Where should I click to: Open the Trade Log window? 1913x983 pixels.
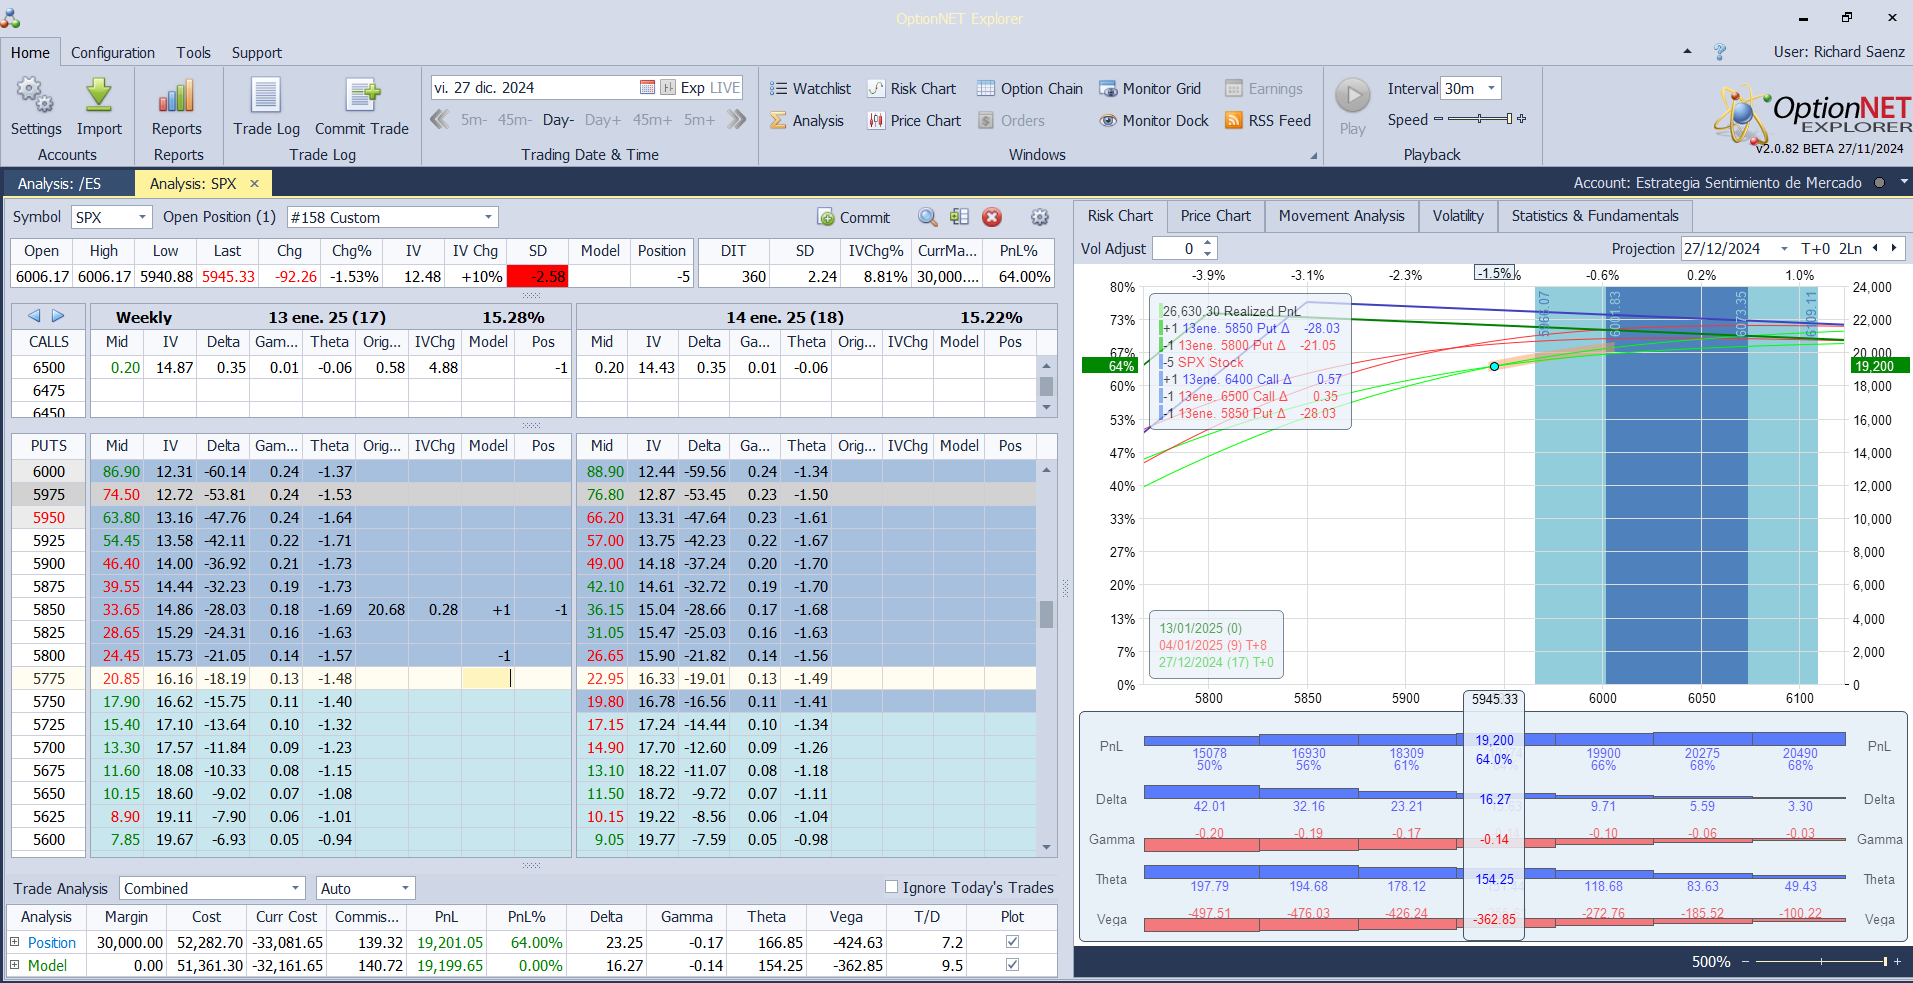point(266,106)
